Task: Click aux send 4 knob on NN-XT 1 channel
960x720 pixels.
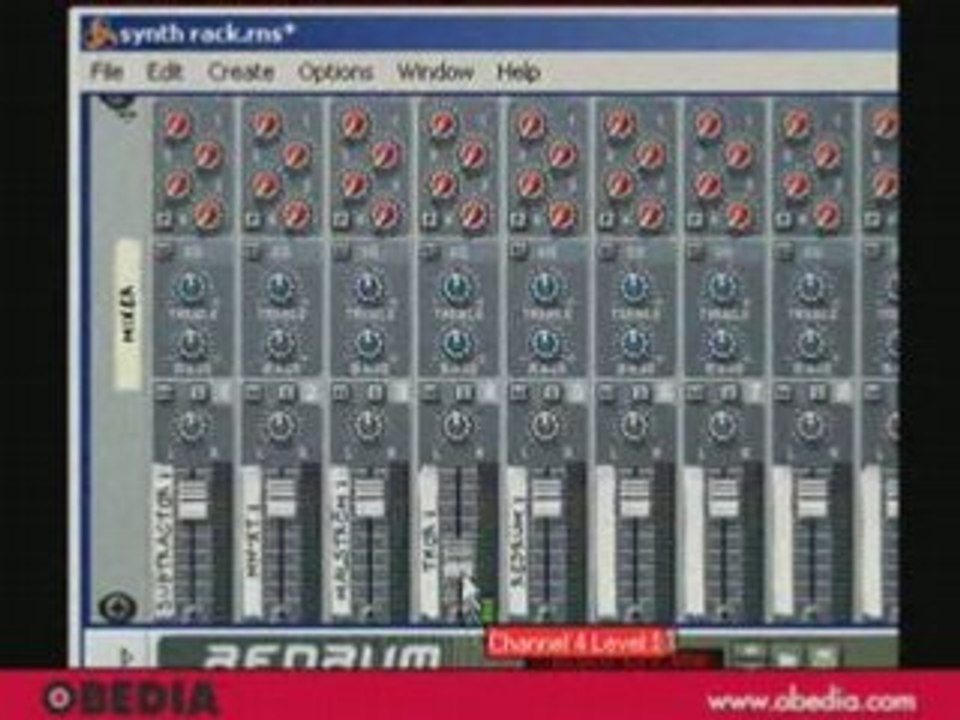Action: [296, 214]
